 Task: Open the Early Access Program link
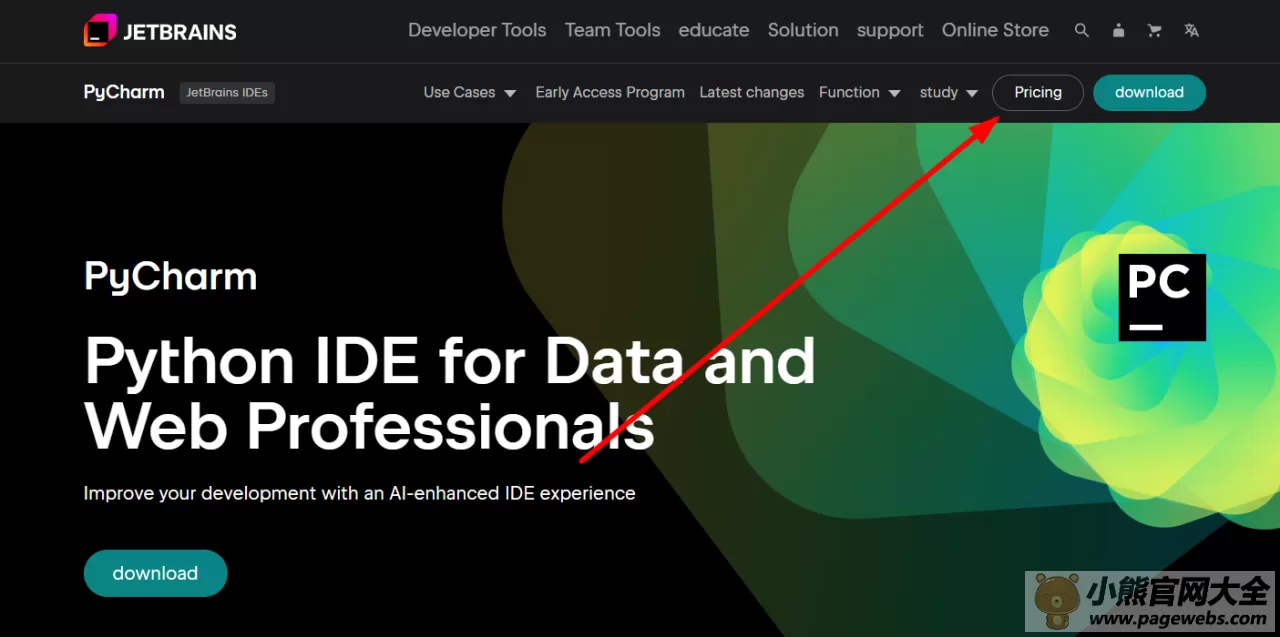pos(610,92)
